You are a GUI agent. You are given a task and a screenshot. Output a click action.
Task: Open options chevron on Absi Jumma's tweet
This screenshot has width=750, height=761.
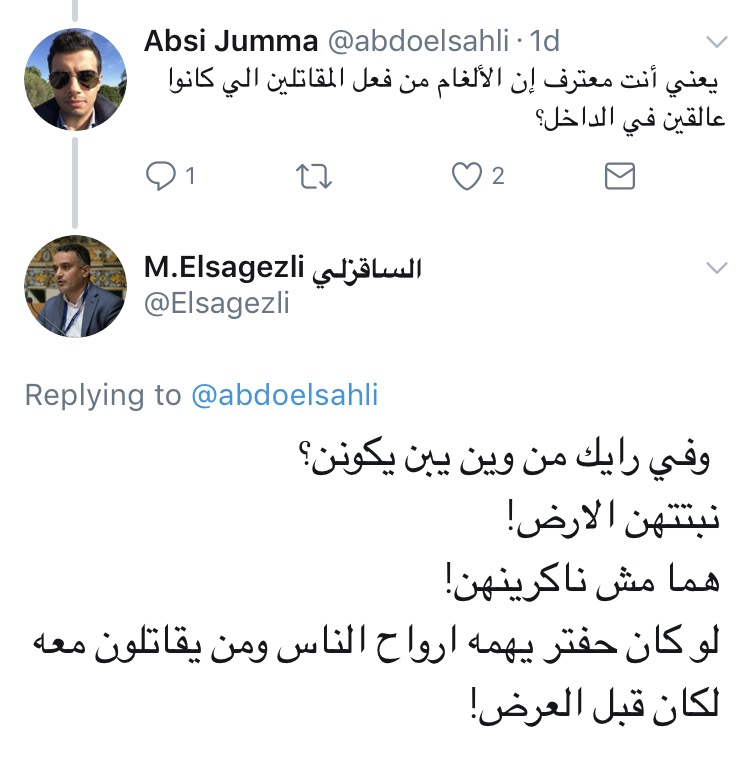tap(717, 41)
